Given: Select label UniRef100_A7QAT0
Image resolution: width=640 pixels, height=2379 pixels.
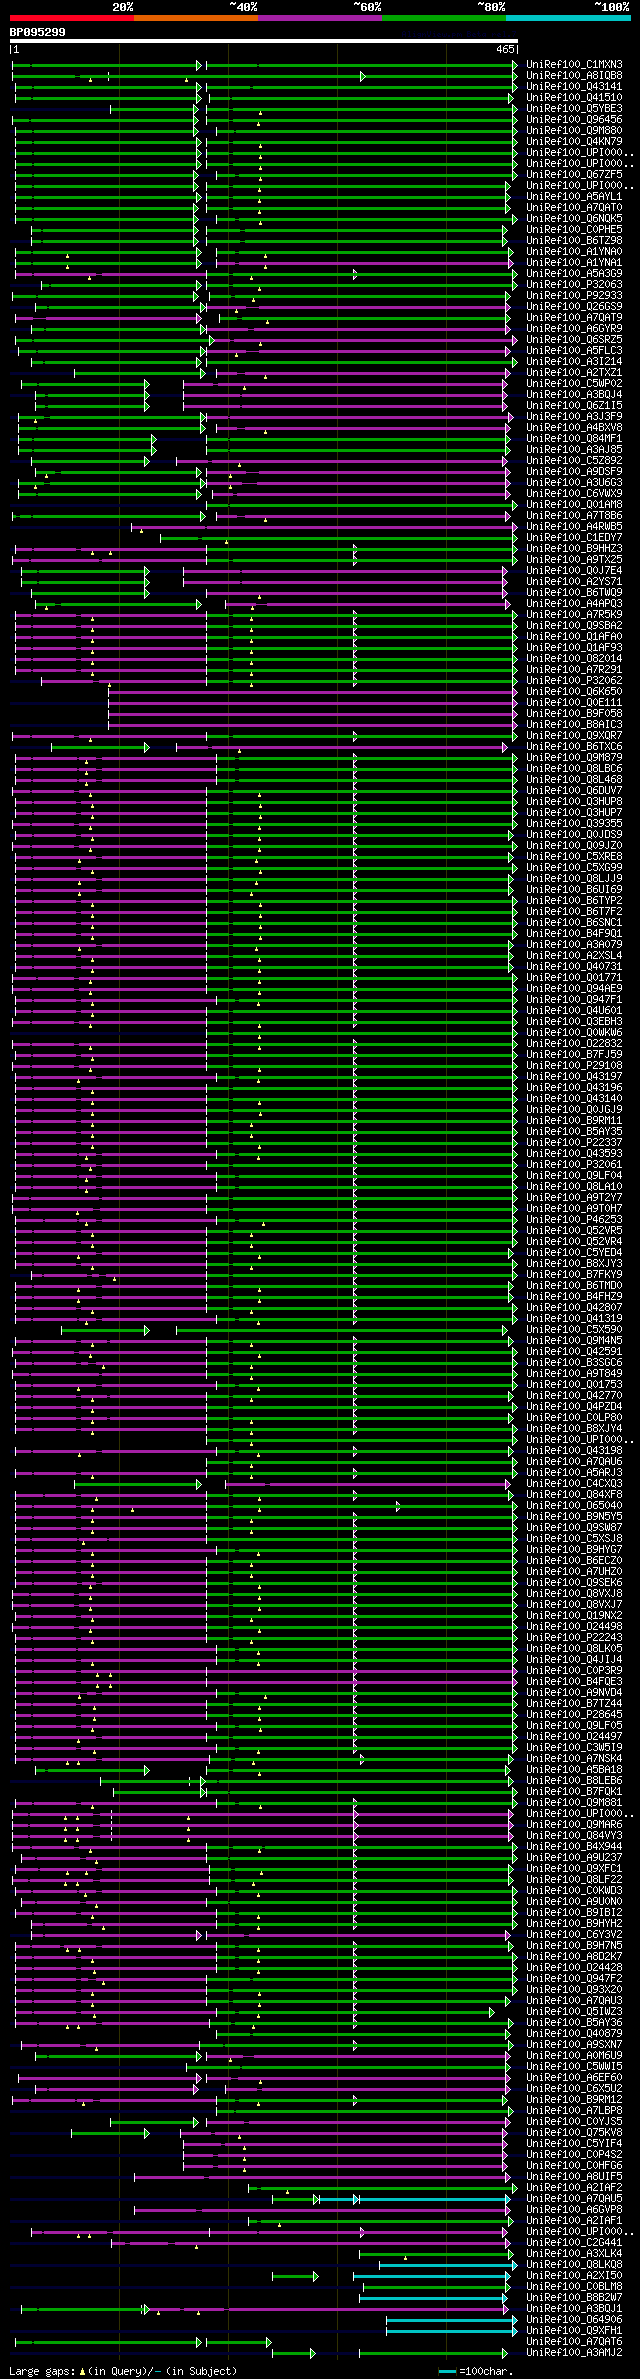Looking at the screenshot, I should 574,207.
